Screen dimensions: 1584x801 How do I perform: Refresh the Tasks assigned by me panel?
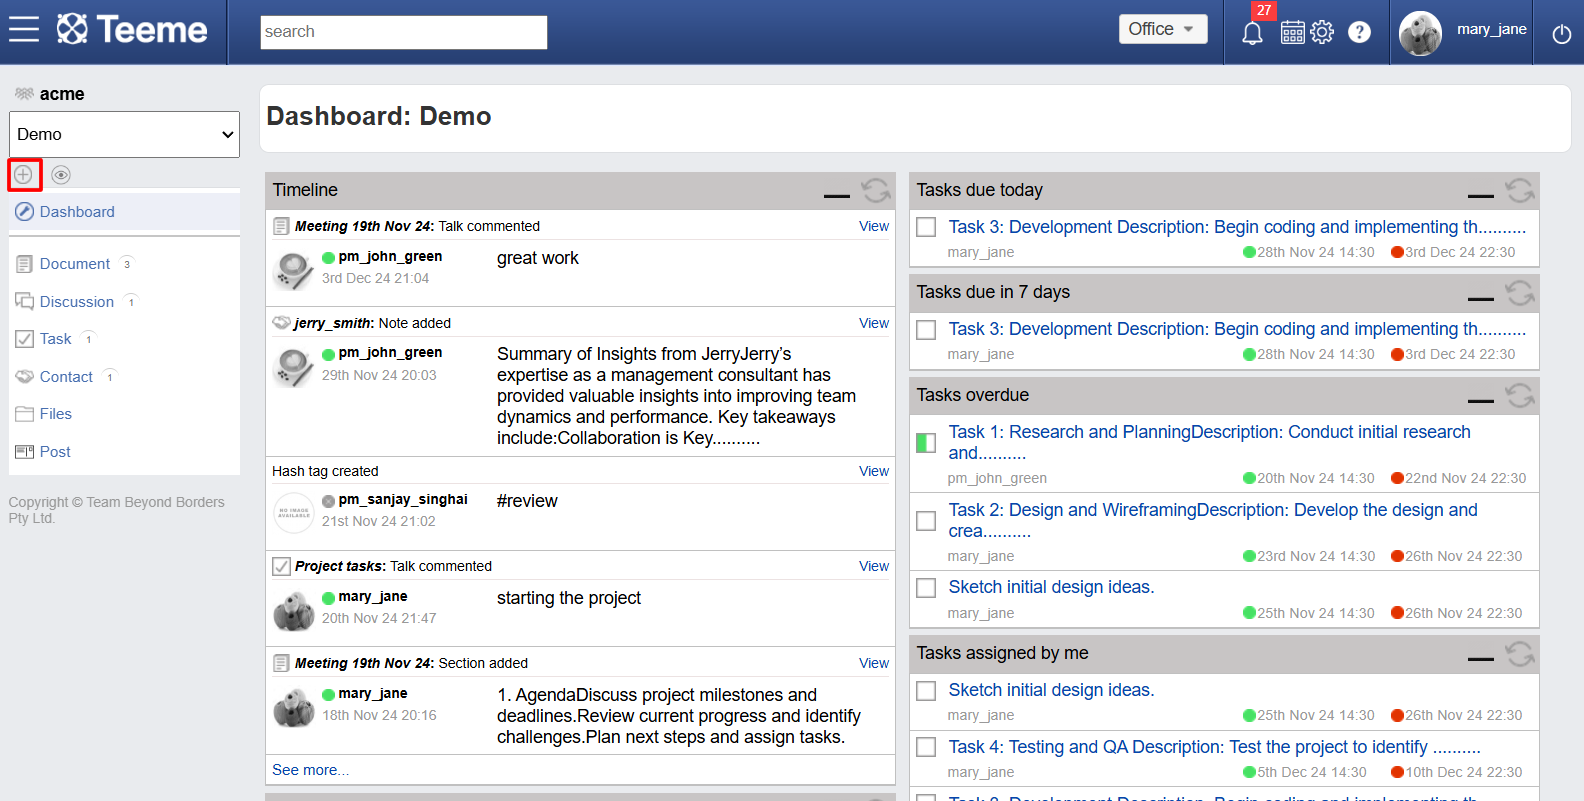click(x=1520, y=653)
